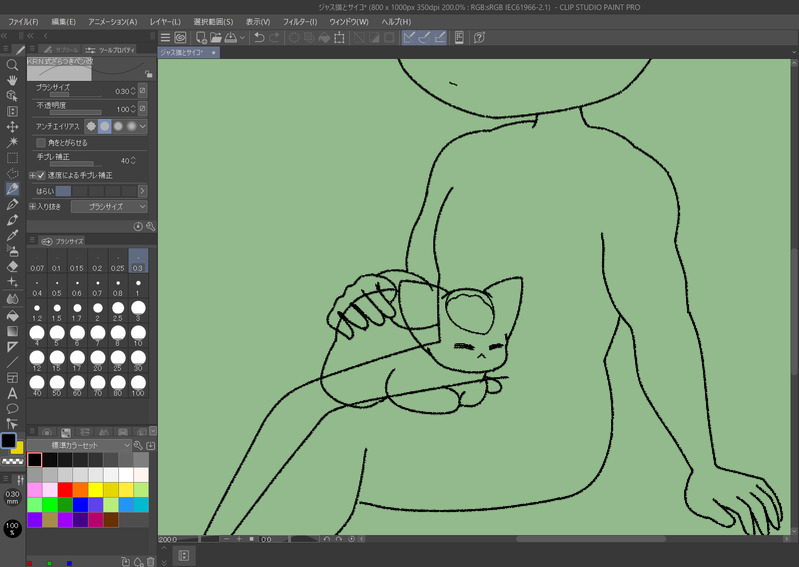The width and height of the screenshot is (799, 567).
Task: Open the 入り抜き ブラシサイズ dropdown
Action: (109, 206)
